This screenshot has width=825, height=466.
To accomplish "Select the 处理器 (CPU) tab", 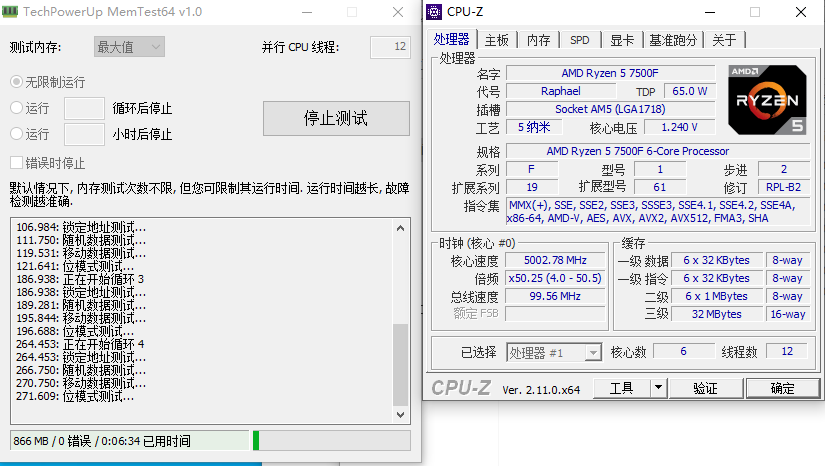I will pyautogui.click(x=451, y=39).
